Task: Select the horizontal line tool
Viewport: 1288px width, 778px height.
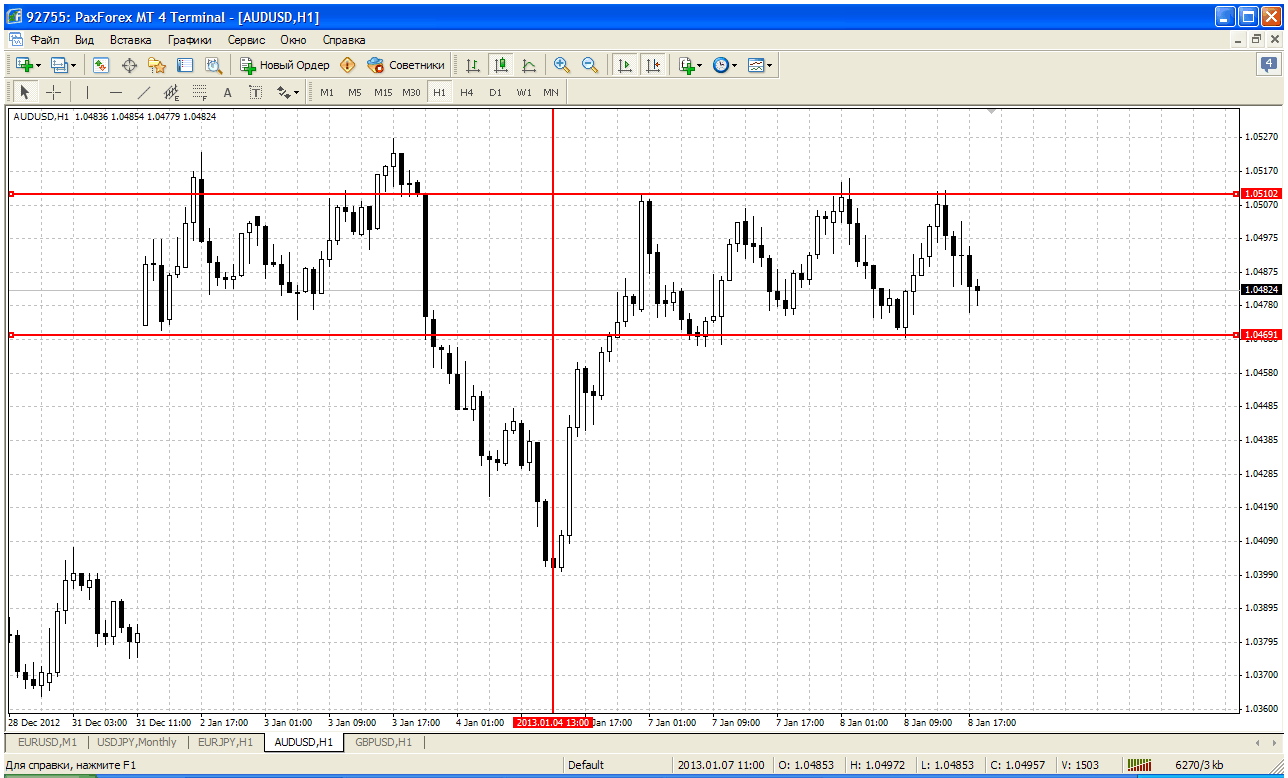Action: (x=115, y=92)
